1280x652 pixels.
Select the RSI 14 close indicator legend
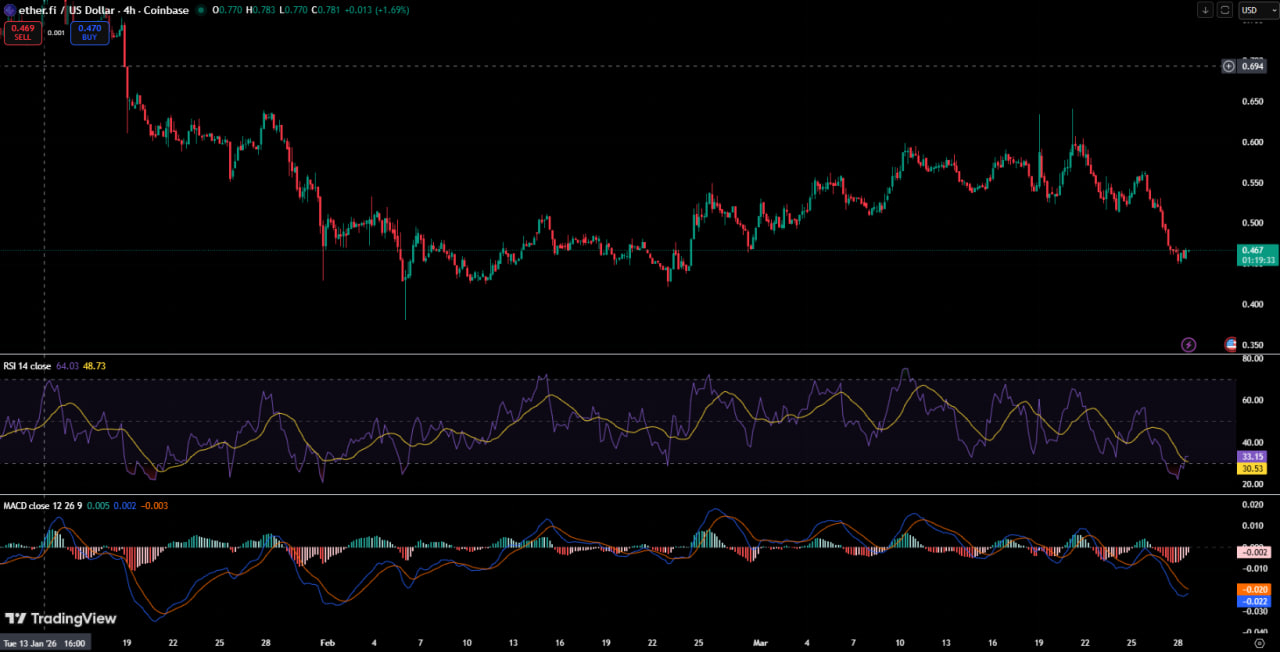pos(27,366)
